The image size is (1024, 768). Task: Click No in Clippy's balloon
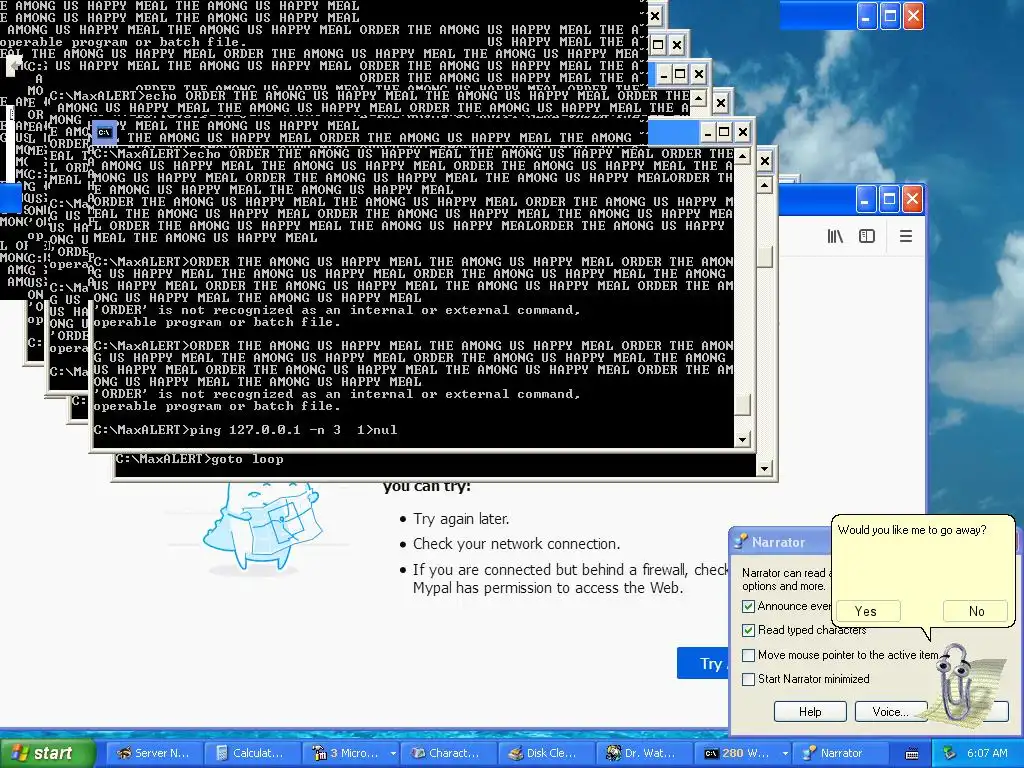[x=976, y=611]
